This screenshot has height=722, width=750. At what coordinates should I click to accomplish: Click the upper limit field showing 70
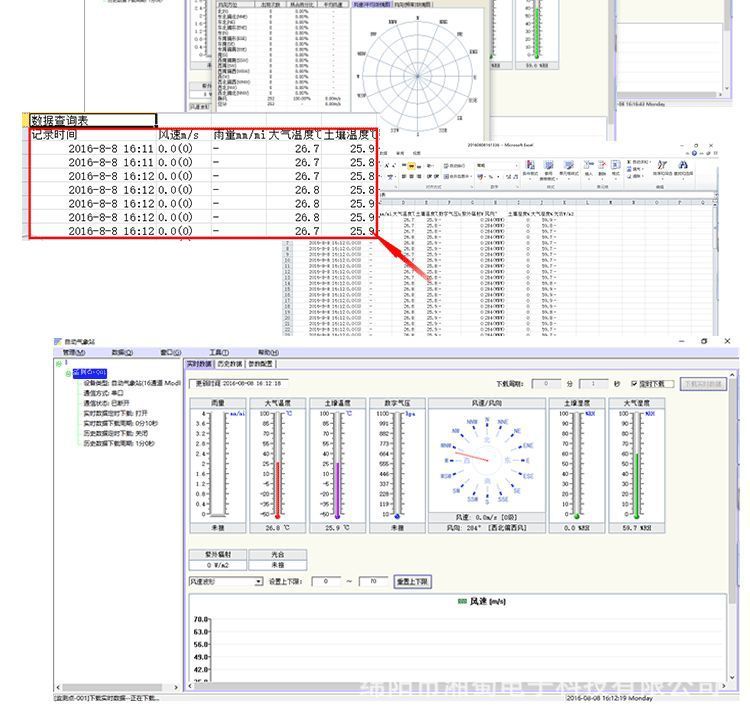coord(373,581)
